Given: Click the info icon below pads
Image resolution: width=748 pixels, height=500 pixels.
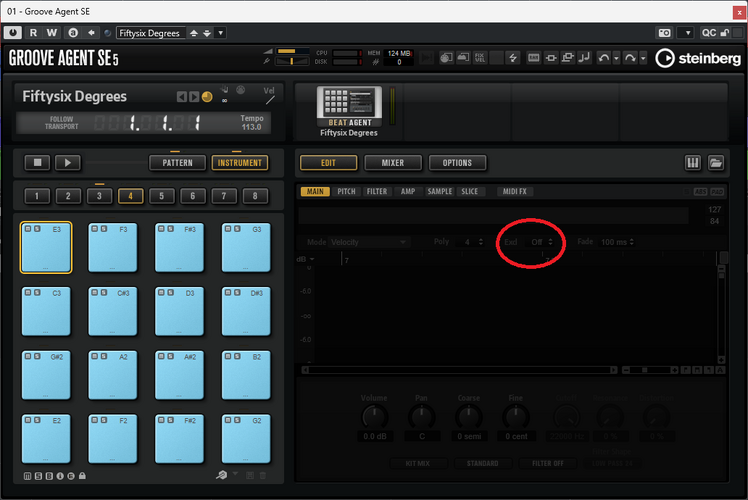Looking at the screenshot, I should click(x=60, y=476).
